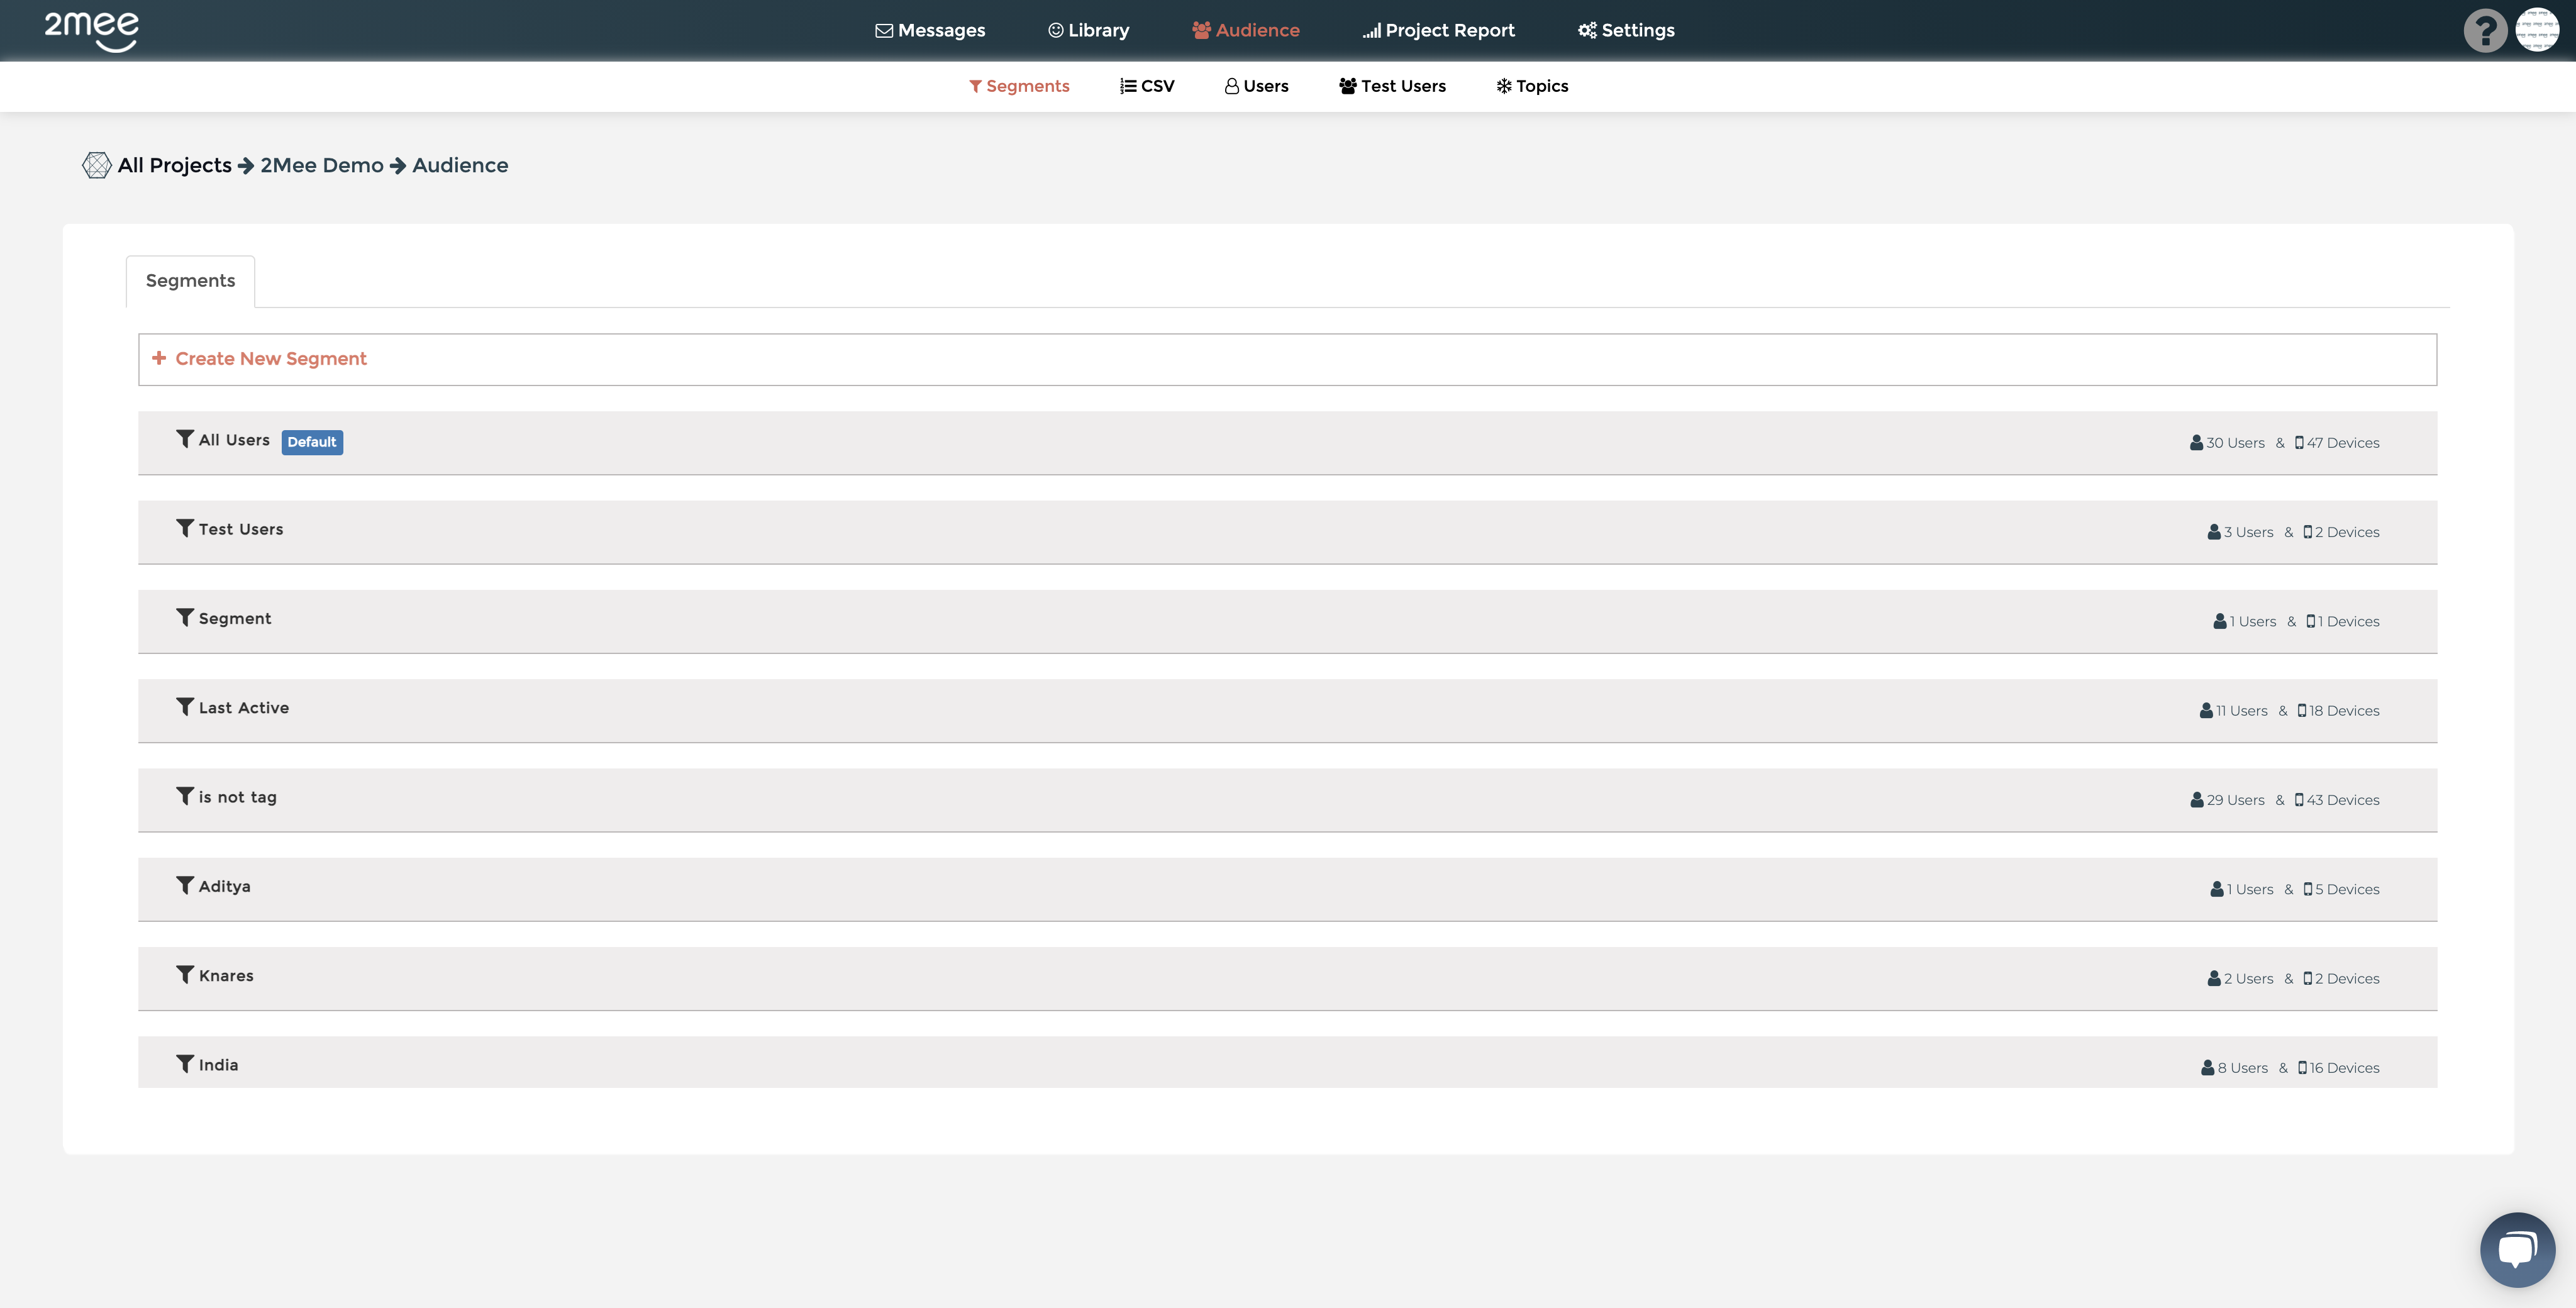
Task: Select the Segments sub-navigation item
Action: click(1019, 87)
